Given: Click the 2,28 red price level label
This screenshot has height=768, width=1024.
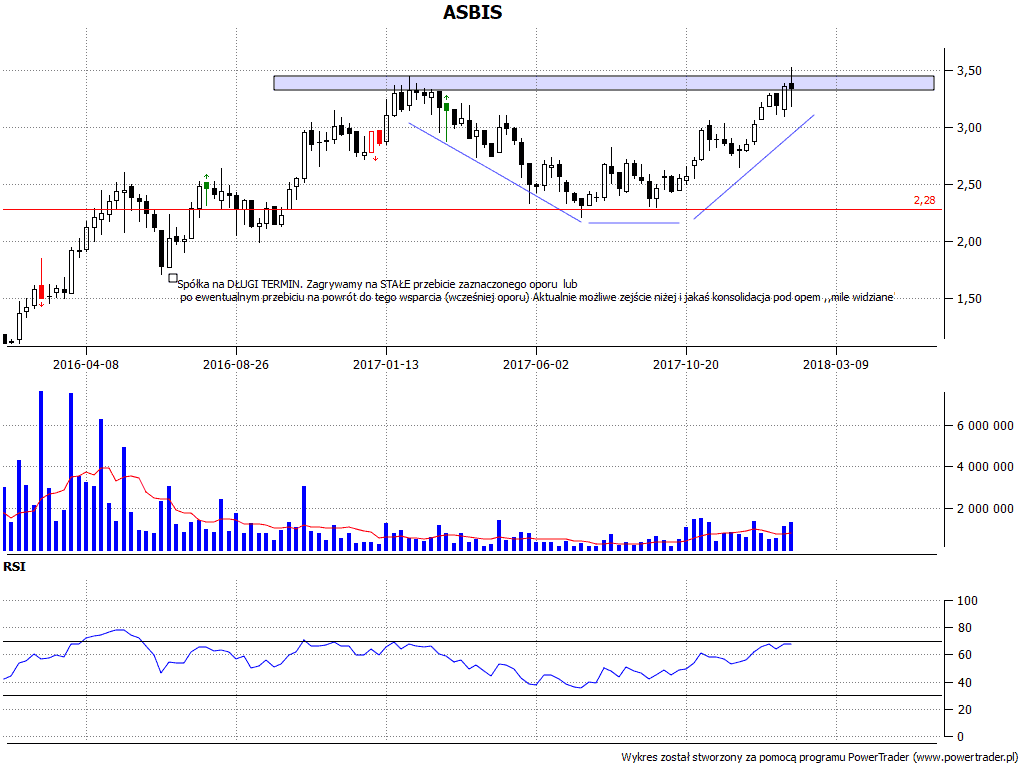Looking at the screenshot, I should [924, 200].
